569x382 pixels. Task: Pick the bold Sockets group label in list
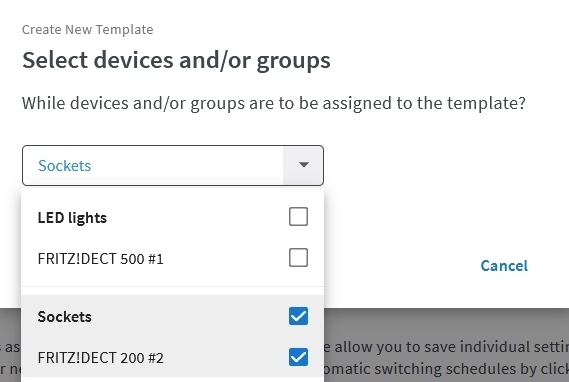coord(65,317)
